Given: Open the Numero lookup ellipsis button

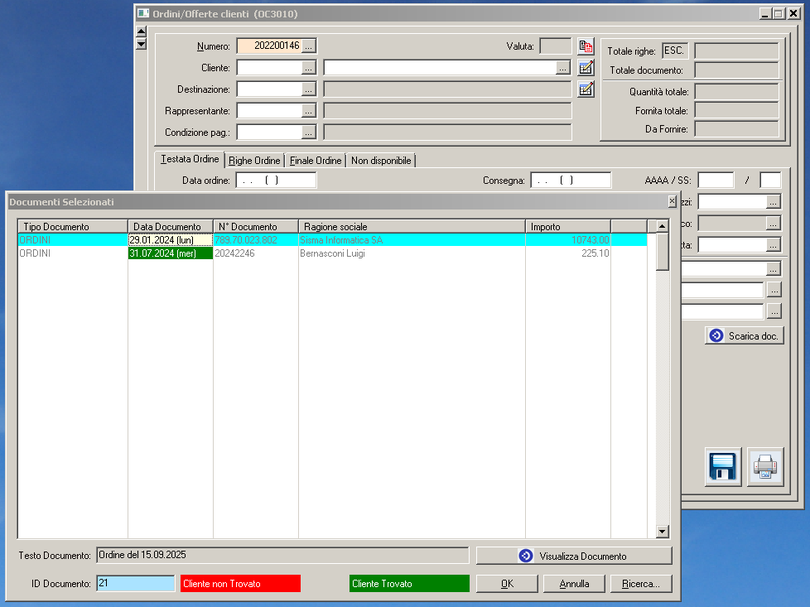Looking at the screenshot, I should 309,46.
